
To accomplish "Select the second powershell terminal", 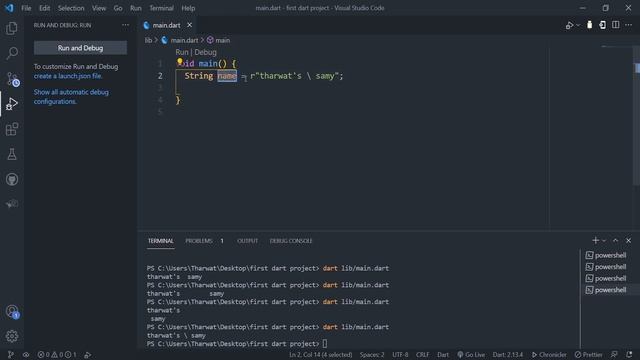I will pos(606,267).
